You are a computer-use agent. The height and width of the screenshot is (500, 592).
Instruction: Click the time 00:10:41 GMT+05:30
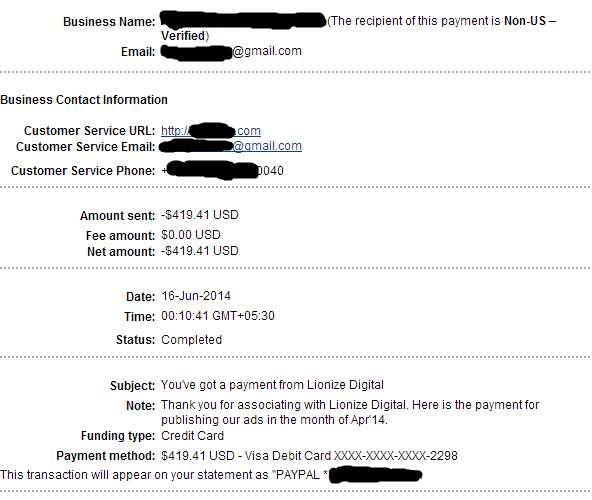pyautogui.click(x=218, y=316)
